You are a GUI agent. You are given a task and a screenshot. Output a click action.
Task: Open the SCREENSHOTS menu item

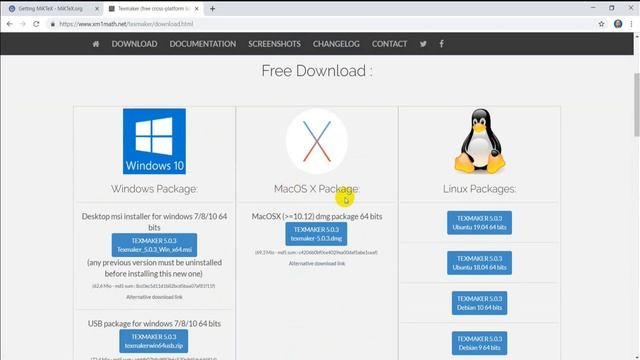[x=274, y=44]
